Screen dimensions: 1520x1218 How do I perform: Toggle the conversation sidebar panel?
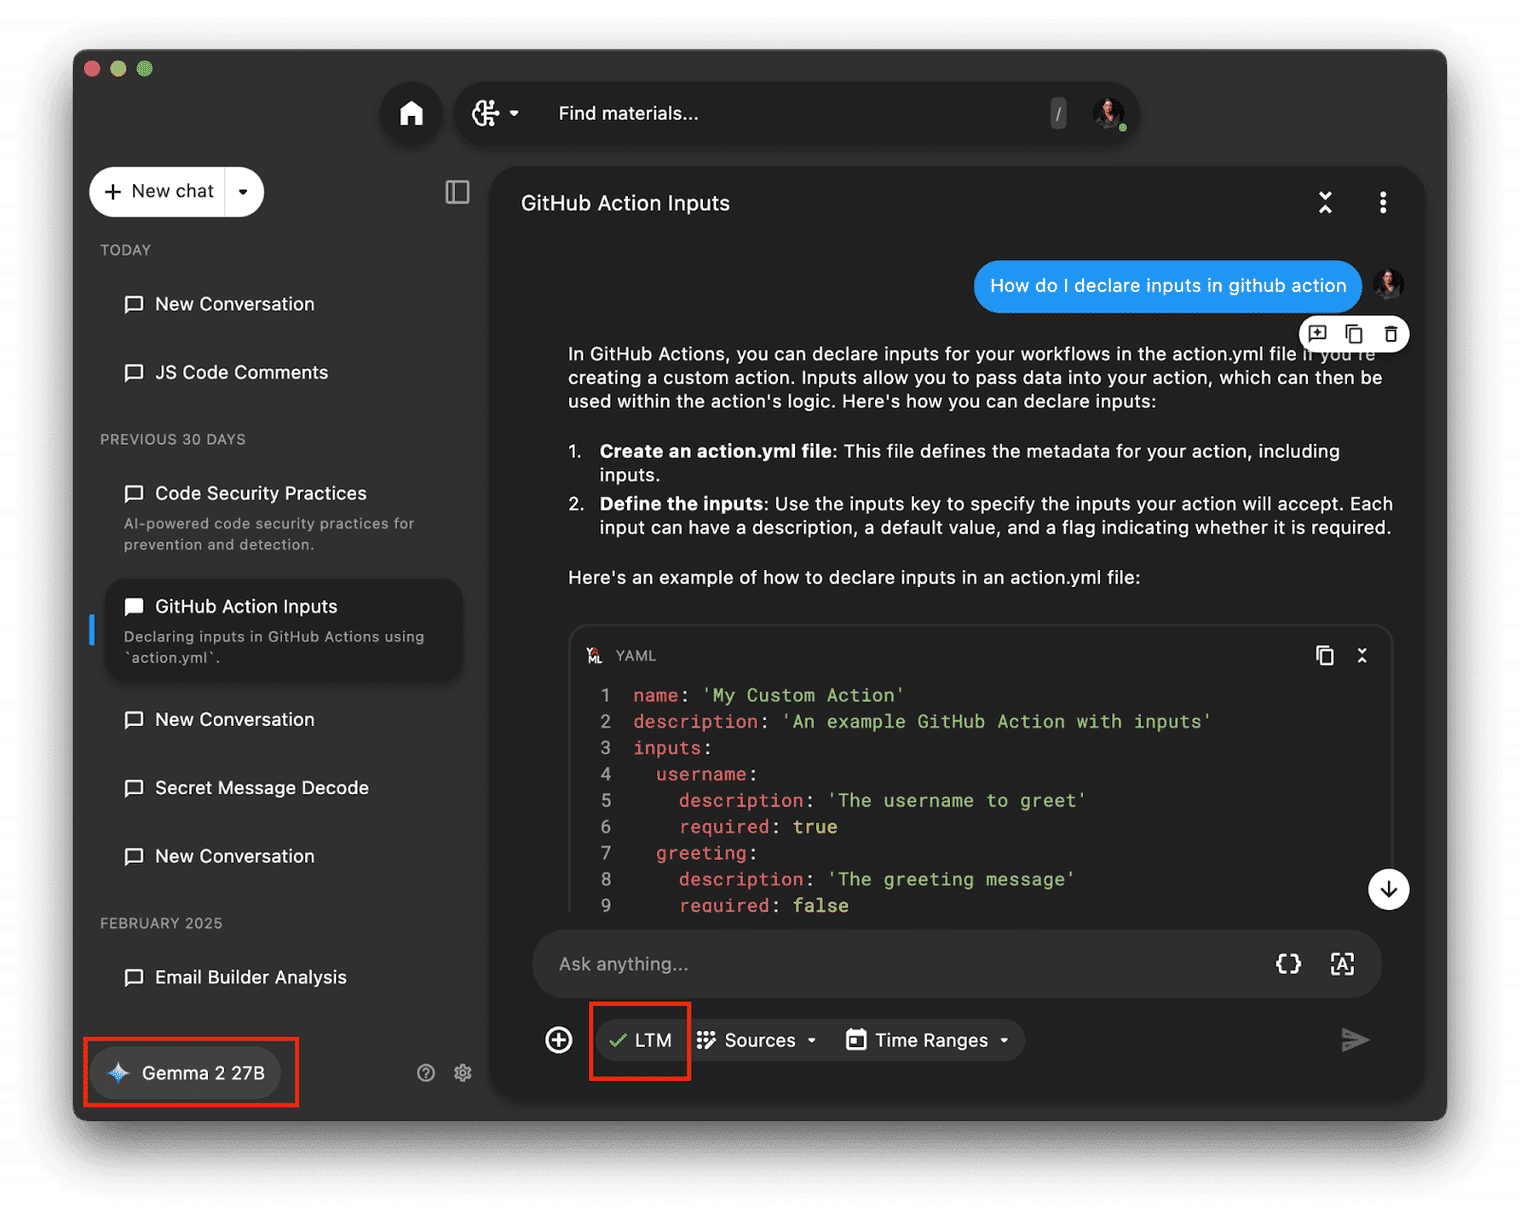pyautogui.click(x=457, y=191)
